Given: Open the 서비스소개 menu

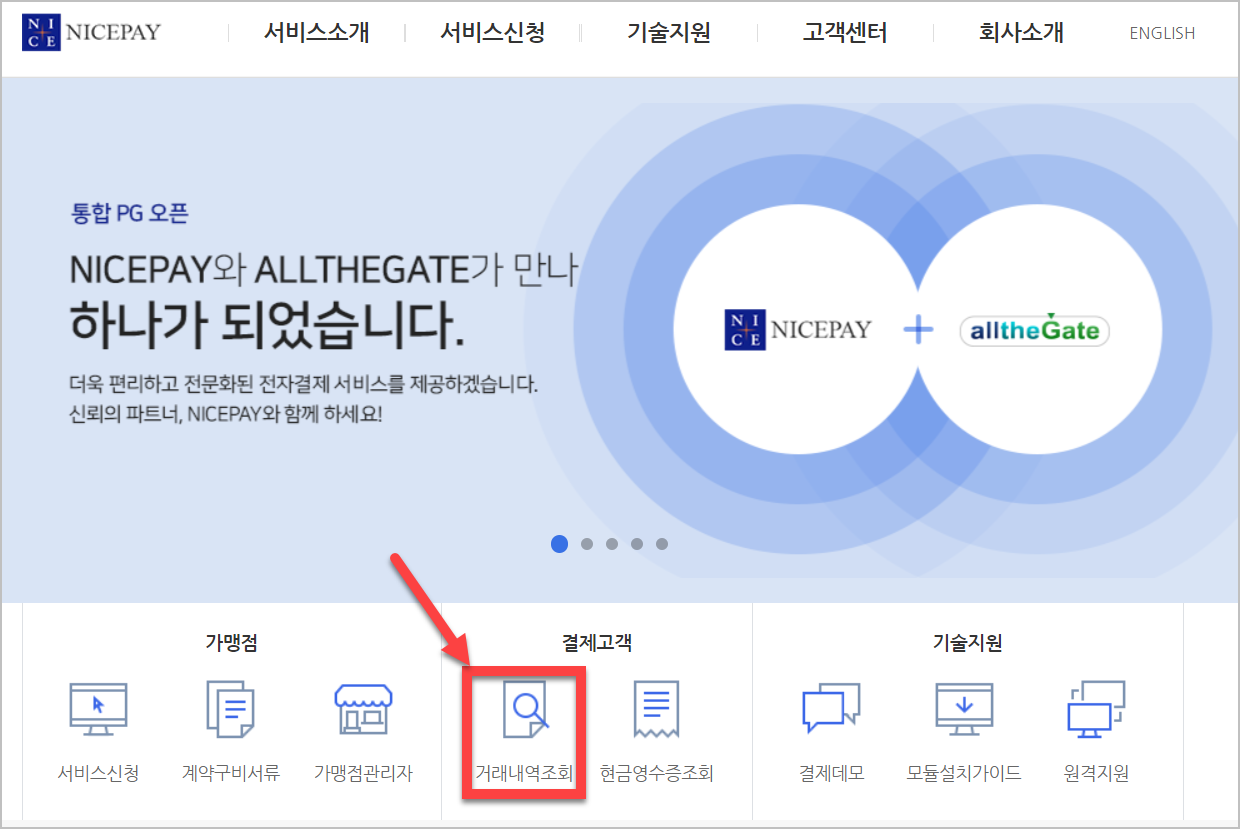Looking at the screenshot, I should pyautogui.click(x=317, y=32).
